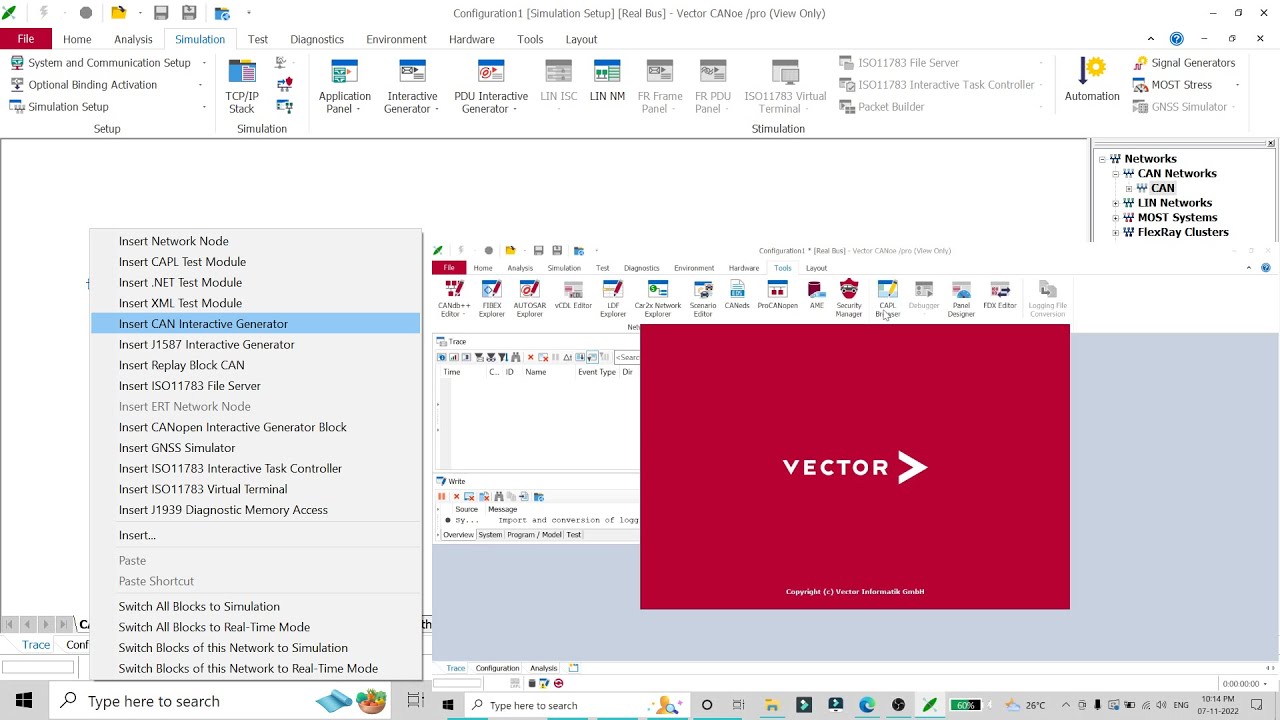Viewport: 1280px width, 720px height.
Task: Switch to System tab in Write window
Action: pyautogui.click(x=490, y=535)
